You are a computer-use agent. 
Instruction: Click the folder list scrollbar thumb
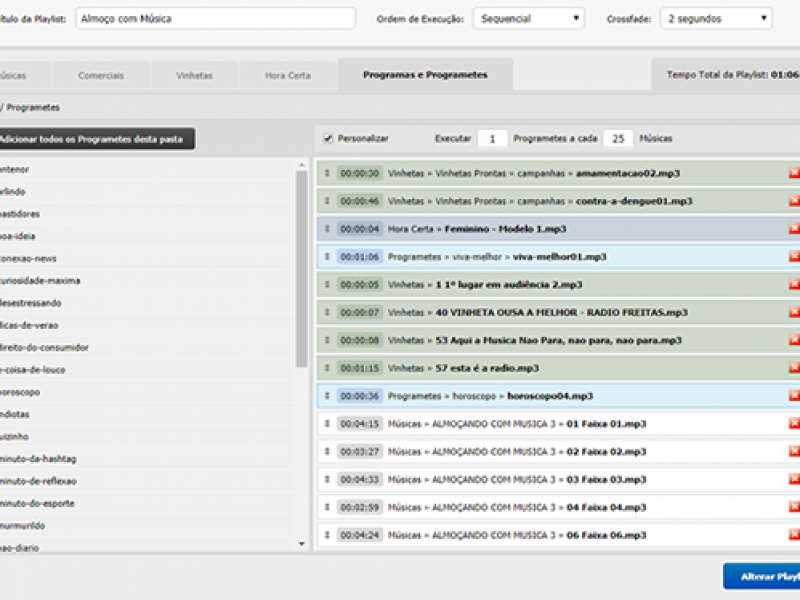coord(302,269)
